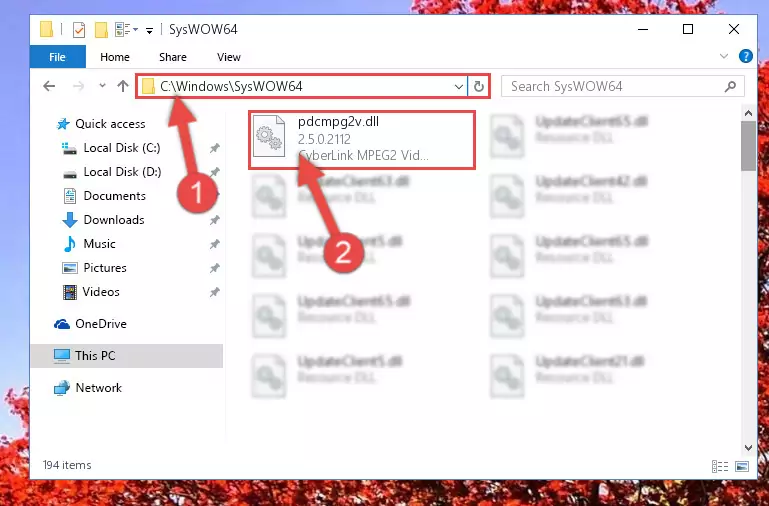
Task: Open Local Disk (C:) in sidebar
Action: pyautogui.click(x=122, y=148)
